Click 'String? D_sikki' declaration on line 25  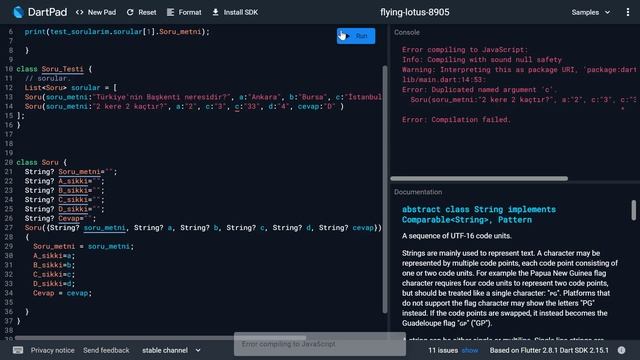tap(64, 209)
